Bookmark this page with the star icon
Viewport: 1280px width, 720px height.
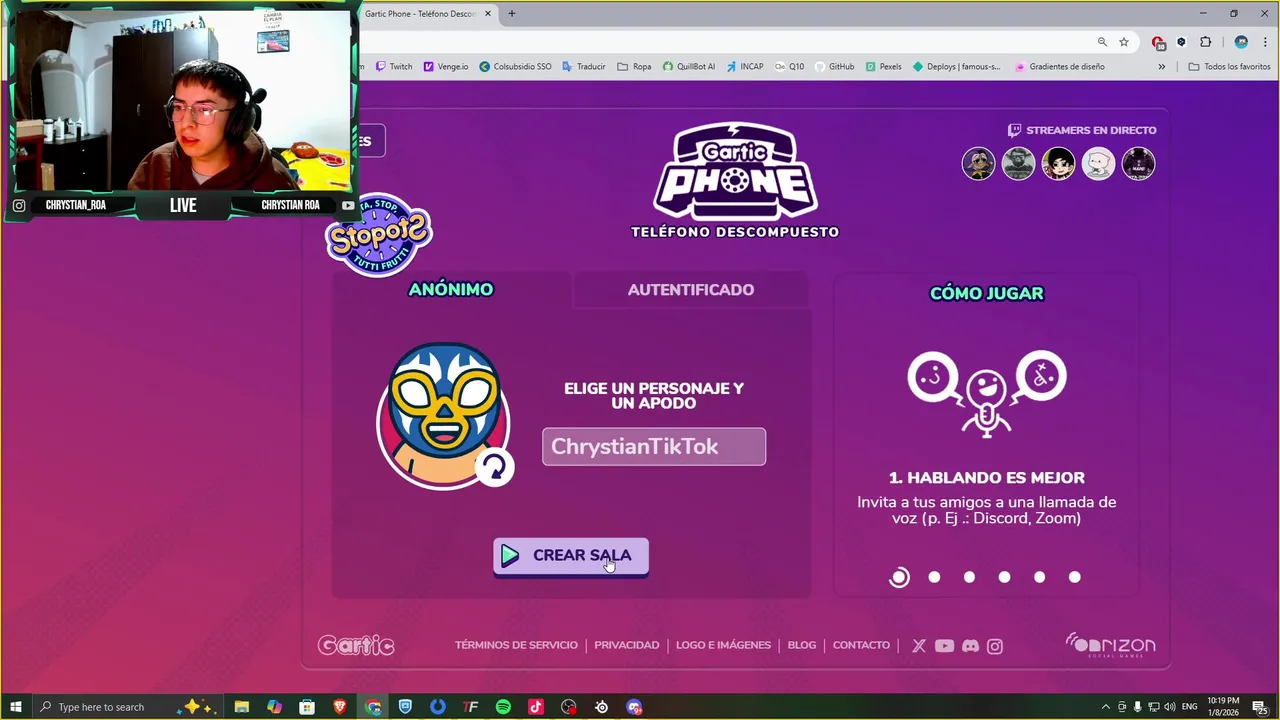[1124, 42]
